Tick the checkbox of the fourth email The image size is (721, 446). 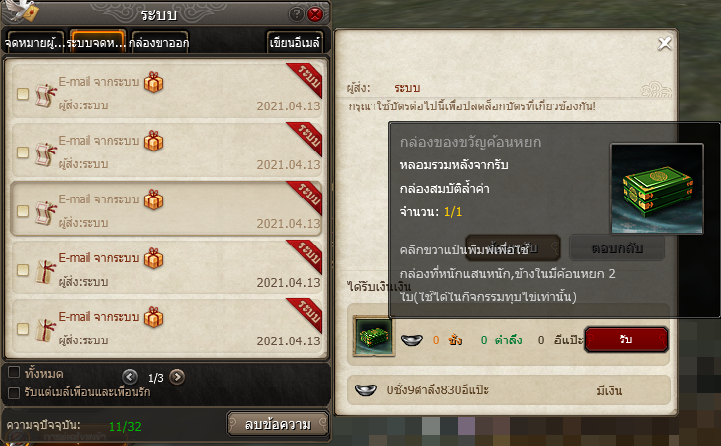coord(23,270)
